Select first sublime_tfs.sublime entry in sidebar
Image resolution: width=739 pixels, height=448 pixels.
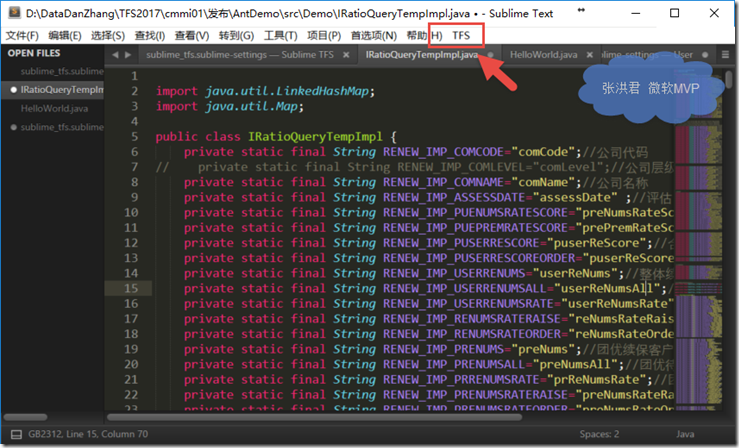coord(62,71)
